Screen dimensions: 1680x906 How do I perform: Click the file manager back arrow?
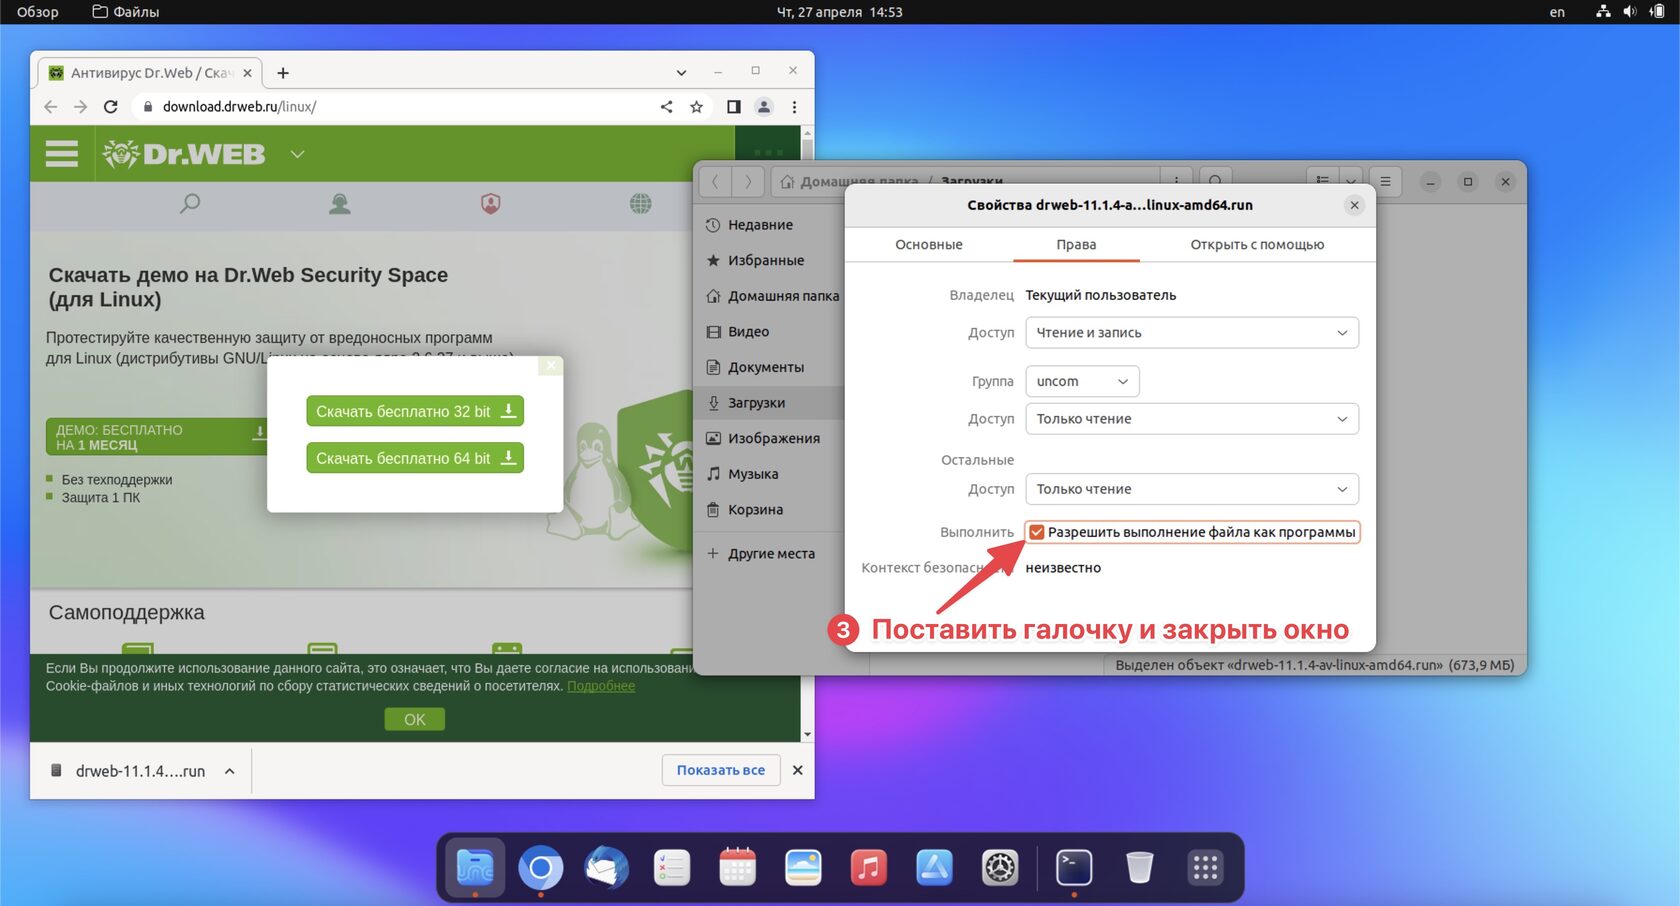pos(715,182)
